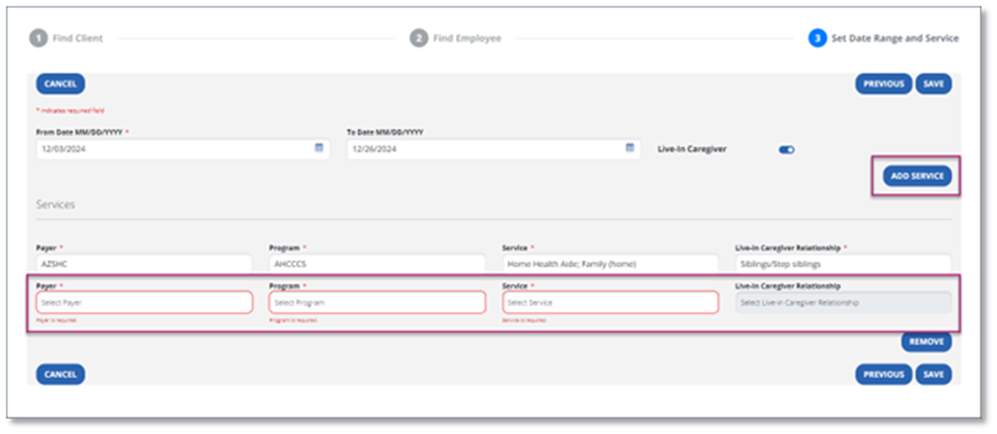Open the empty Select Program dropdown

coord(377,302)
